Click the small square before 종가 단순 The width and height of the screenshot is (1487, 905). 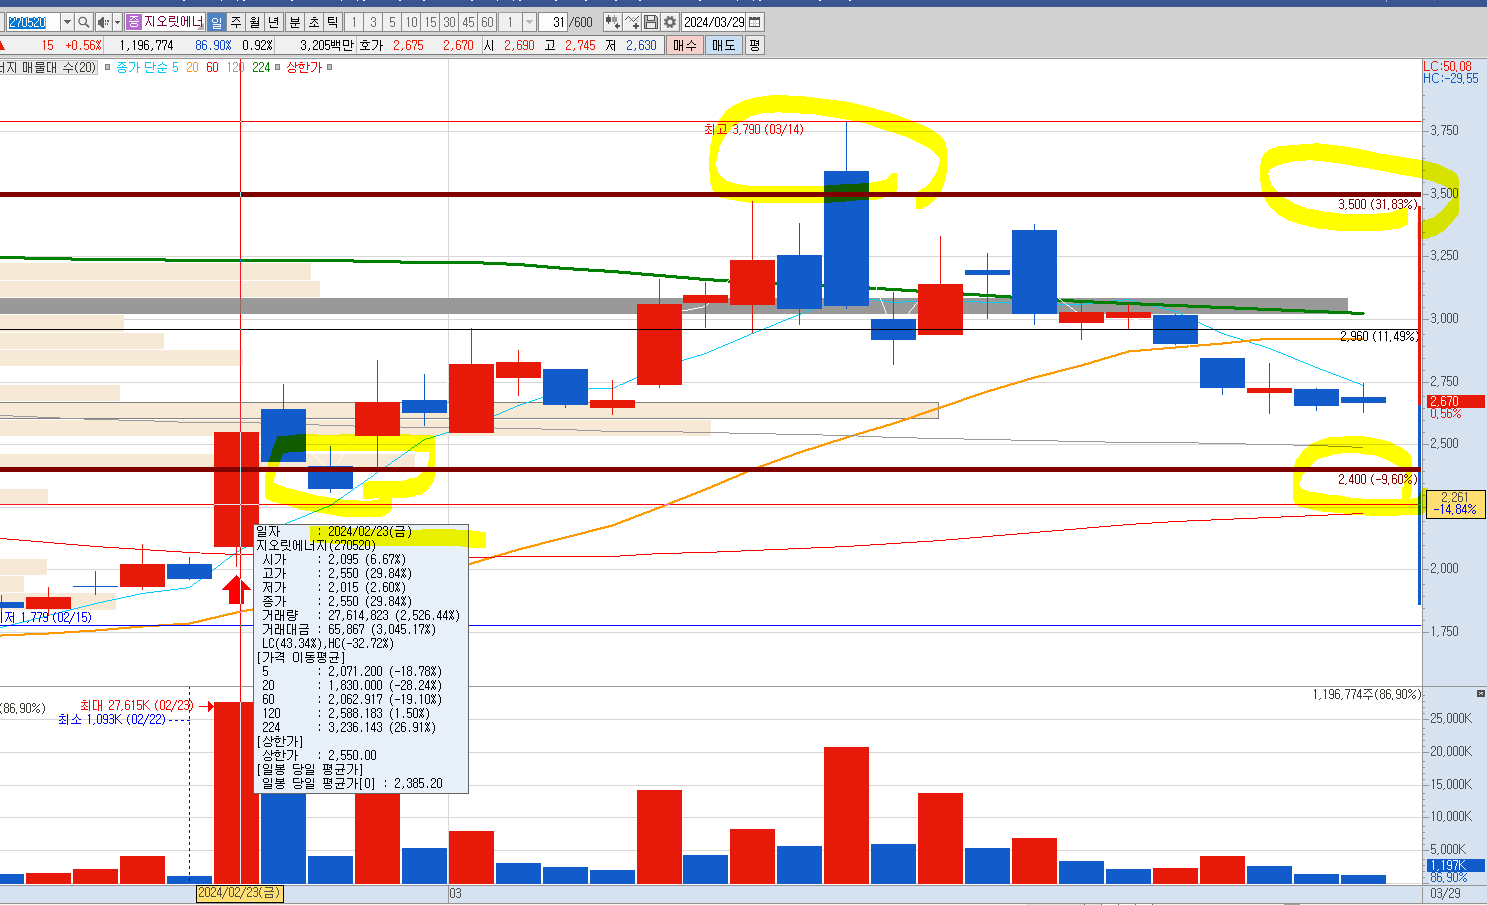click(106, 67)
